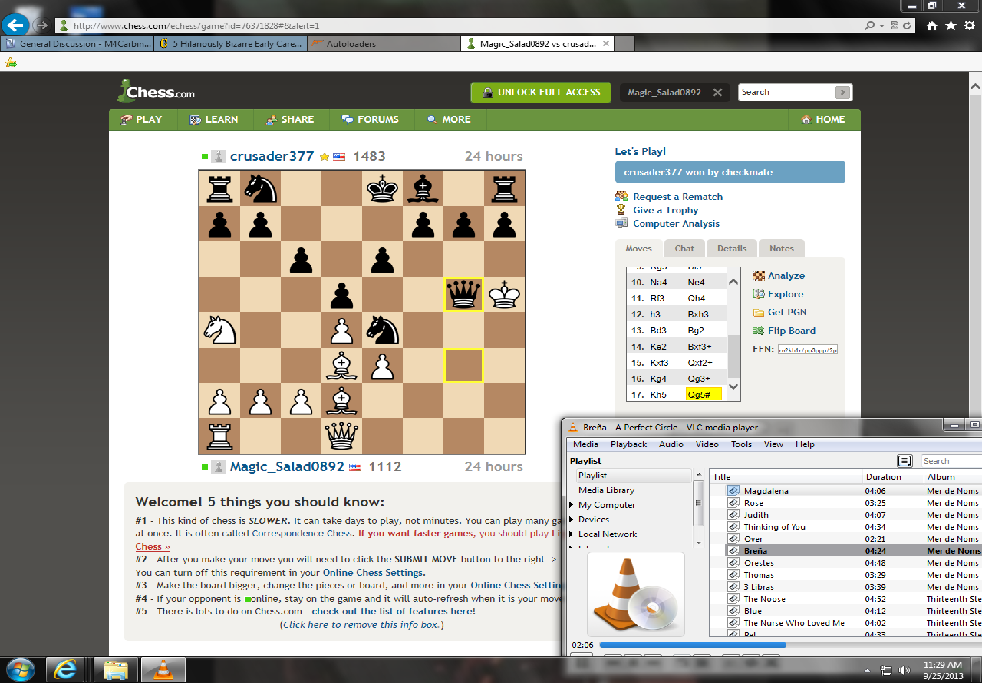The image size is (982, 683).
Task: Click the Flip Board icon
Action: [x=759, y=331]
